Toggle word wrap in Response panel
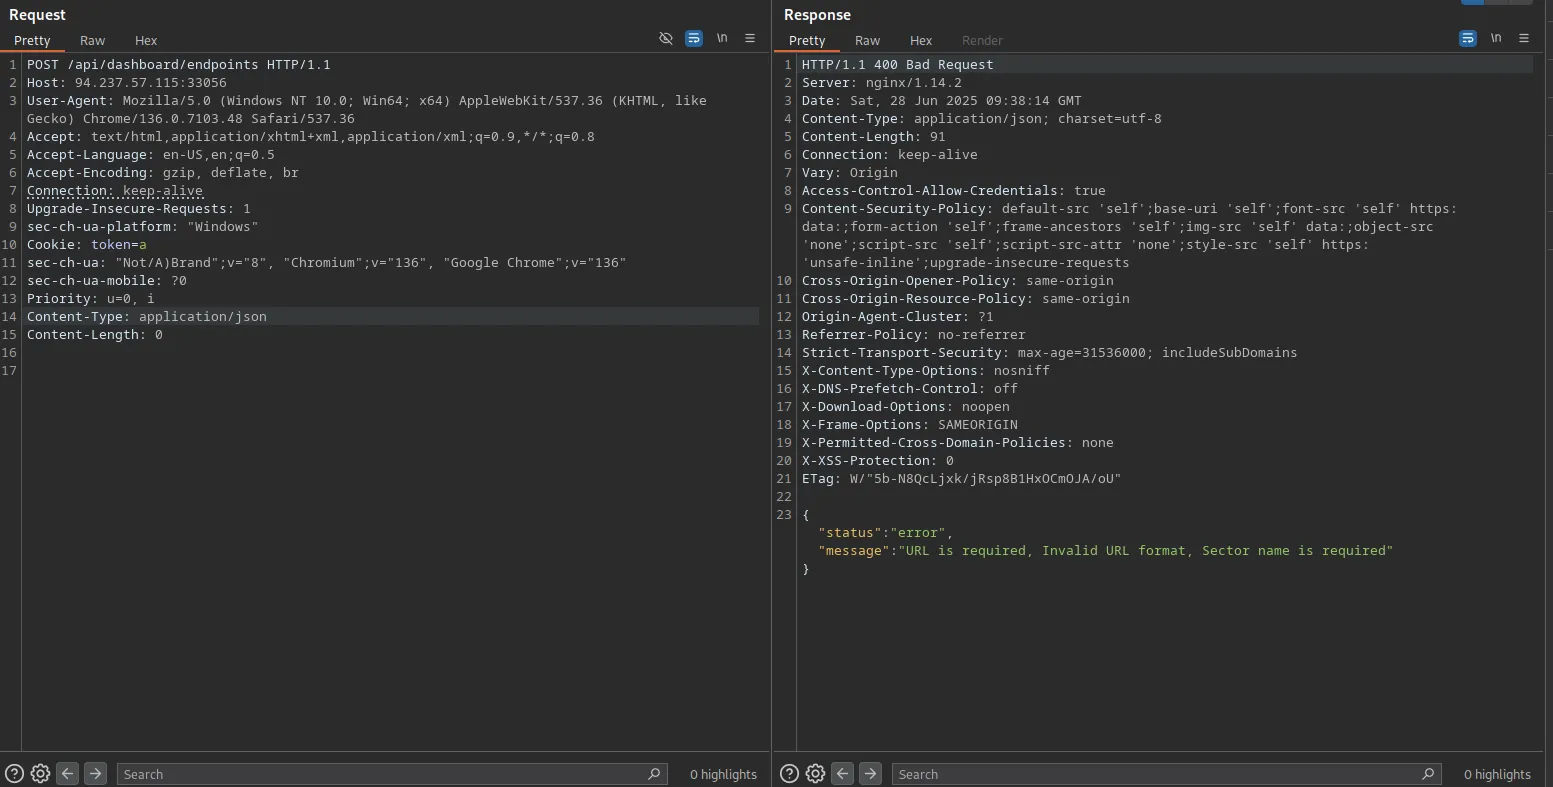Image resolution: width=1553 pixels, height=787 pixels. click(1468, 39)
